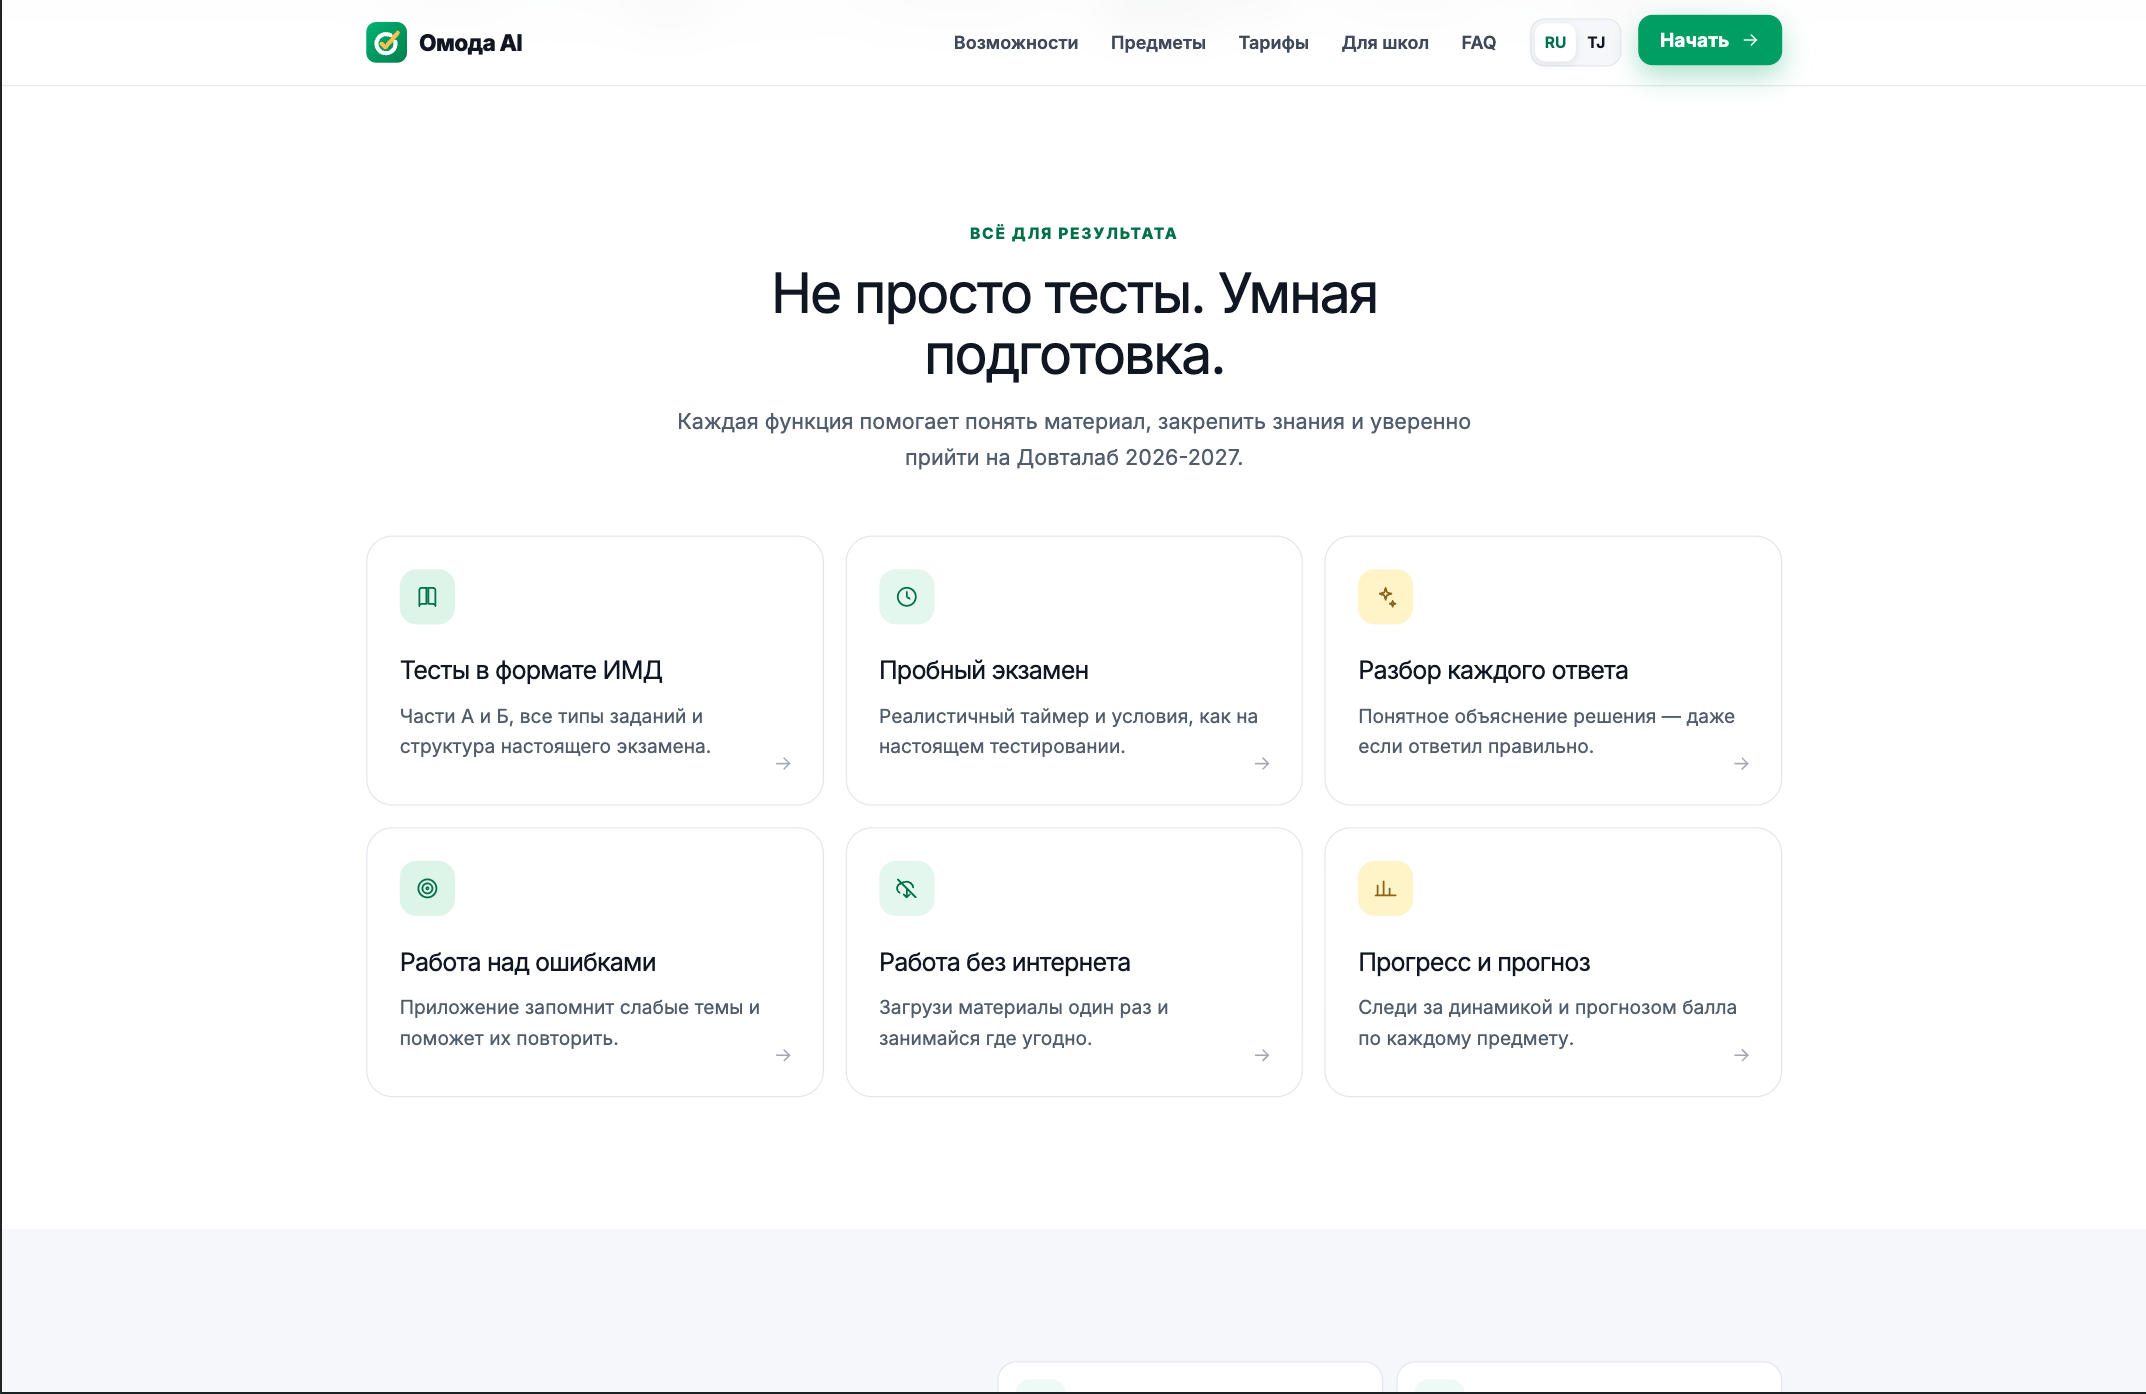Go to the Тарифы section
2146x1394 pixels.
click(x=1273, y=43)
